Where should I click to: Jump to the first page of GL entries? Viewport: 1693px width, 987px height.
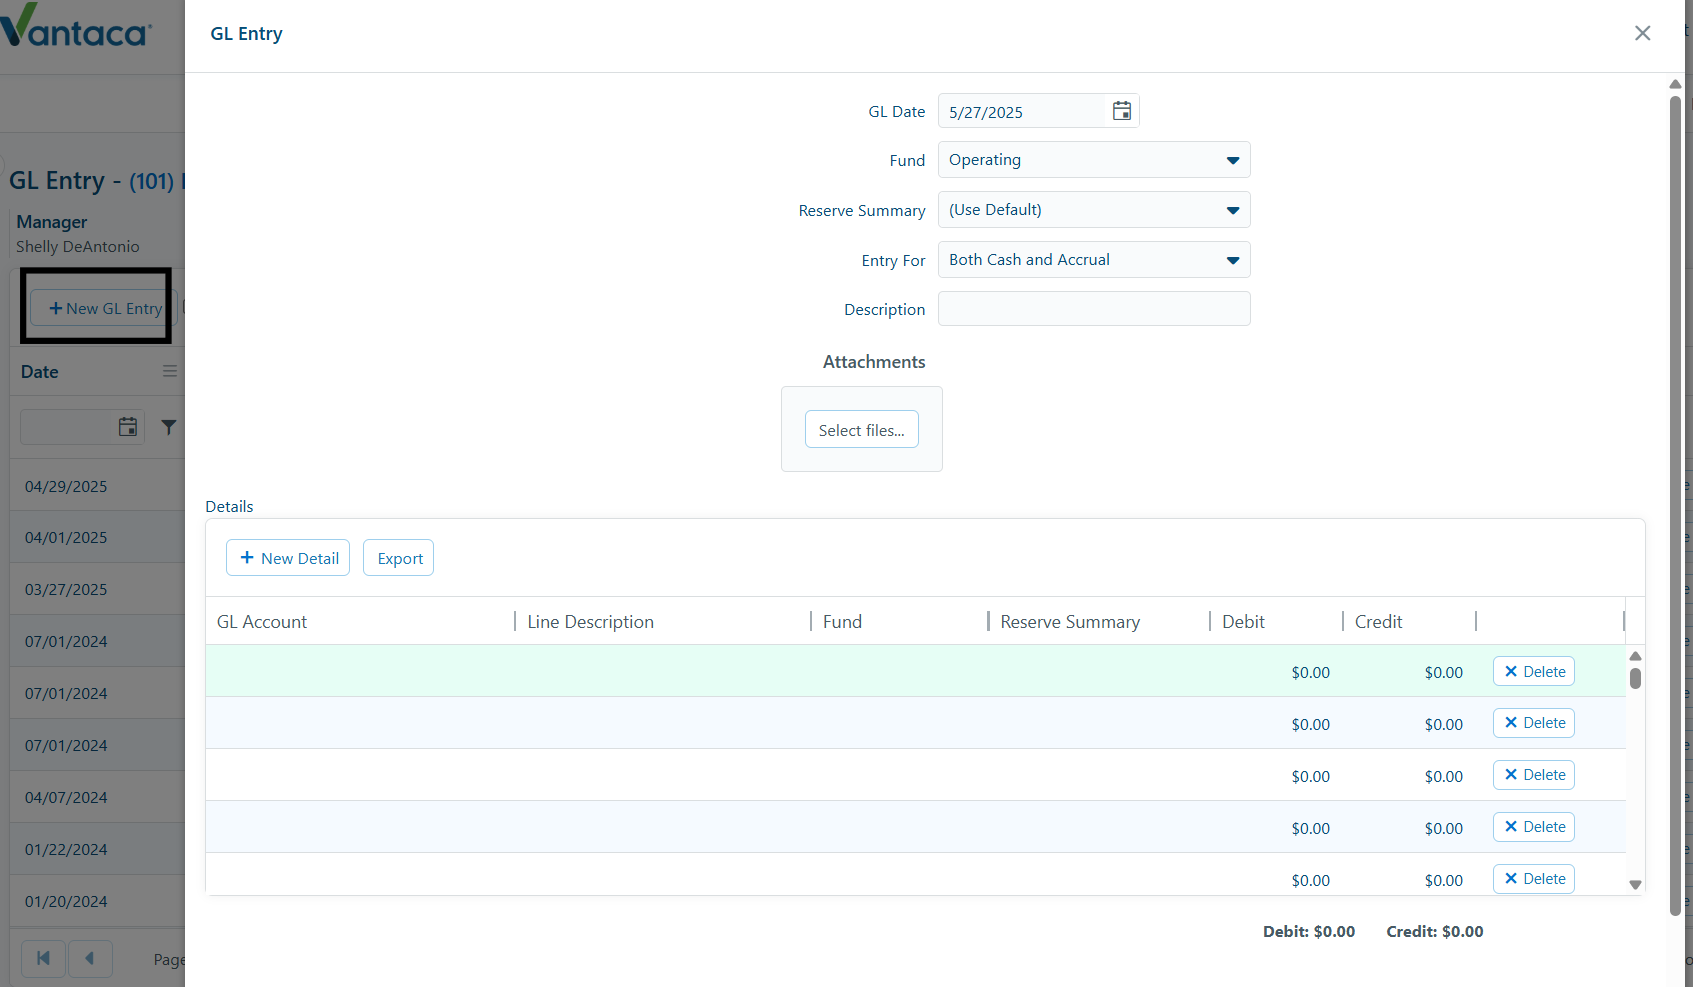click(43, 958)
